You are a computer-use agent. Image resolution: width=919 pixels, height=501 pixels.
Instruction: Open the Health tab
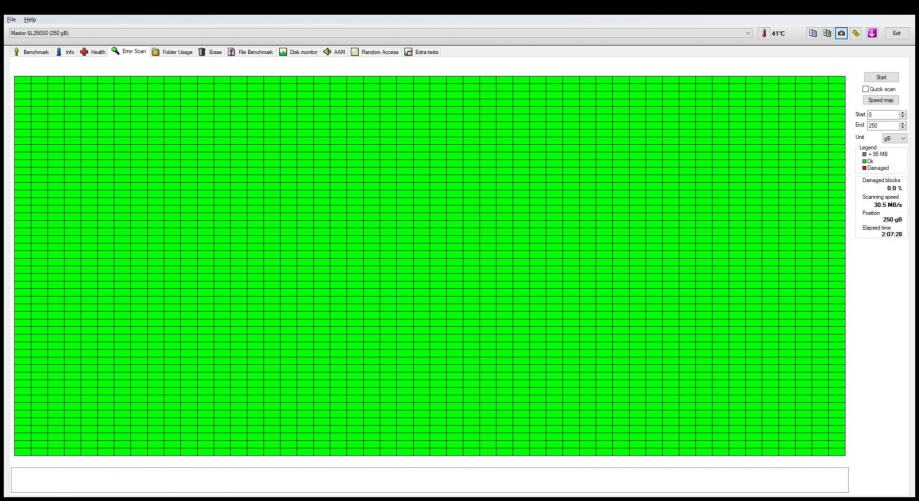[x=93, y=52]
